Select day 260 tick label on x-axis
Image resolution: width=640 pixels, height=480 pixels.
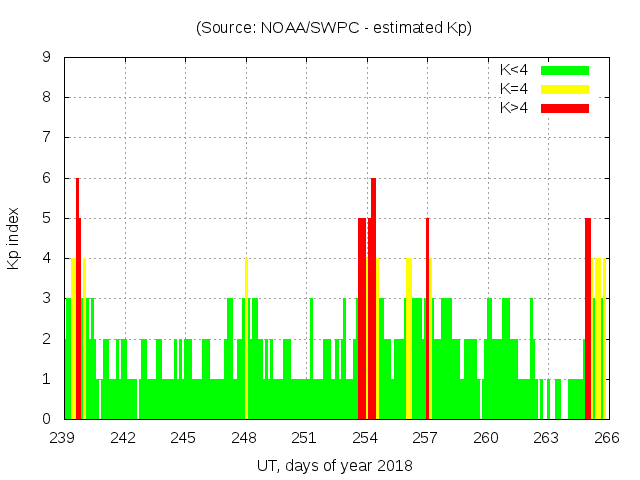point(487,438)
